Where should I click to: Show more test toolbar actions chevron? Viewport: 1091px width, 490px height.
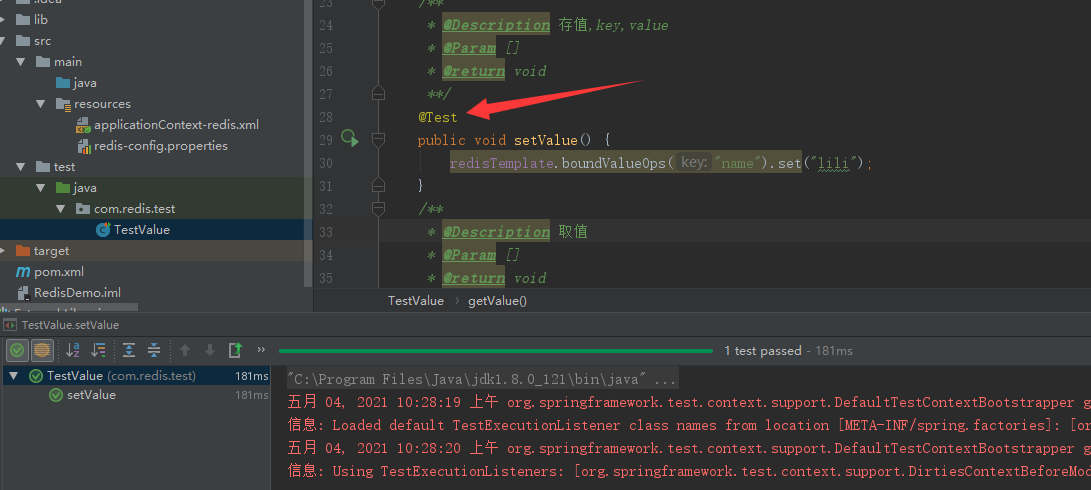261,350
